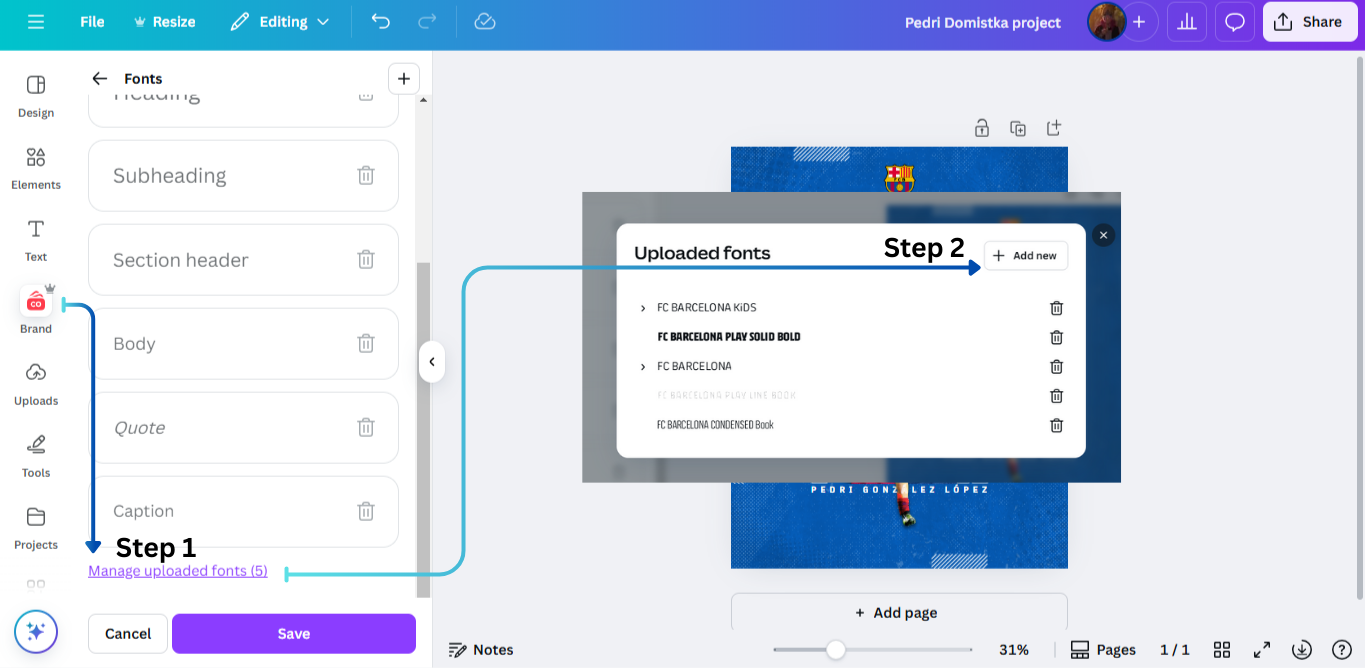Click Add new in Uploaded fonts

pyautogui.click(x=1026, y=256)
